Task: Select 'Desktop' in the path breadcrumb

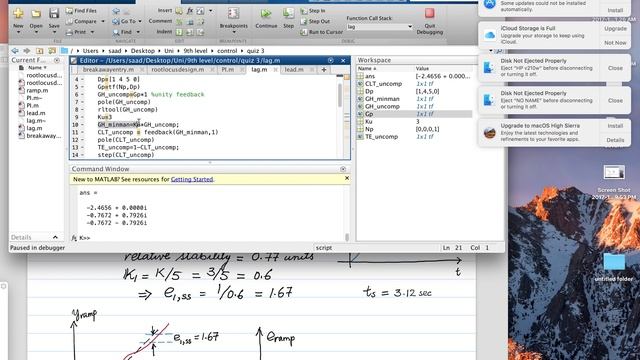Action: (x=142, y=51)
